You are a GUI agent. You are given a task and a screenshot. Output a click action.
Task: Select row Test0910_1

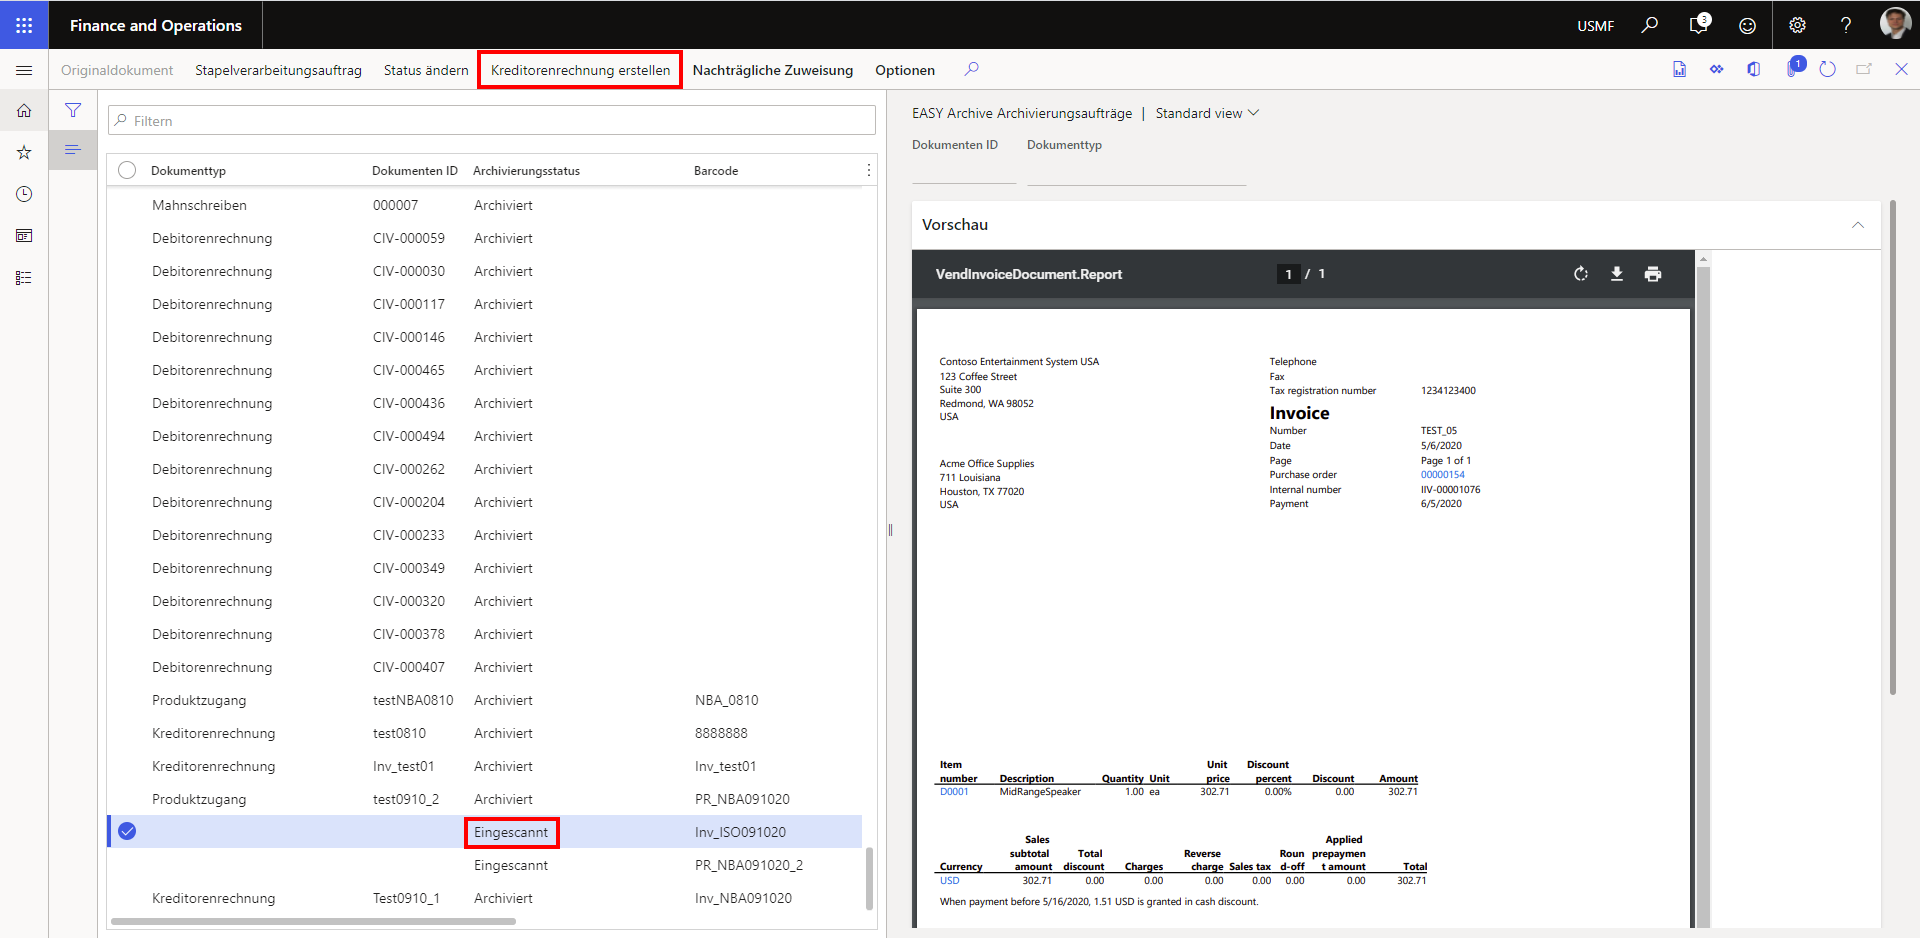click(484, 898)
